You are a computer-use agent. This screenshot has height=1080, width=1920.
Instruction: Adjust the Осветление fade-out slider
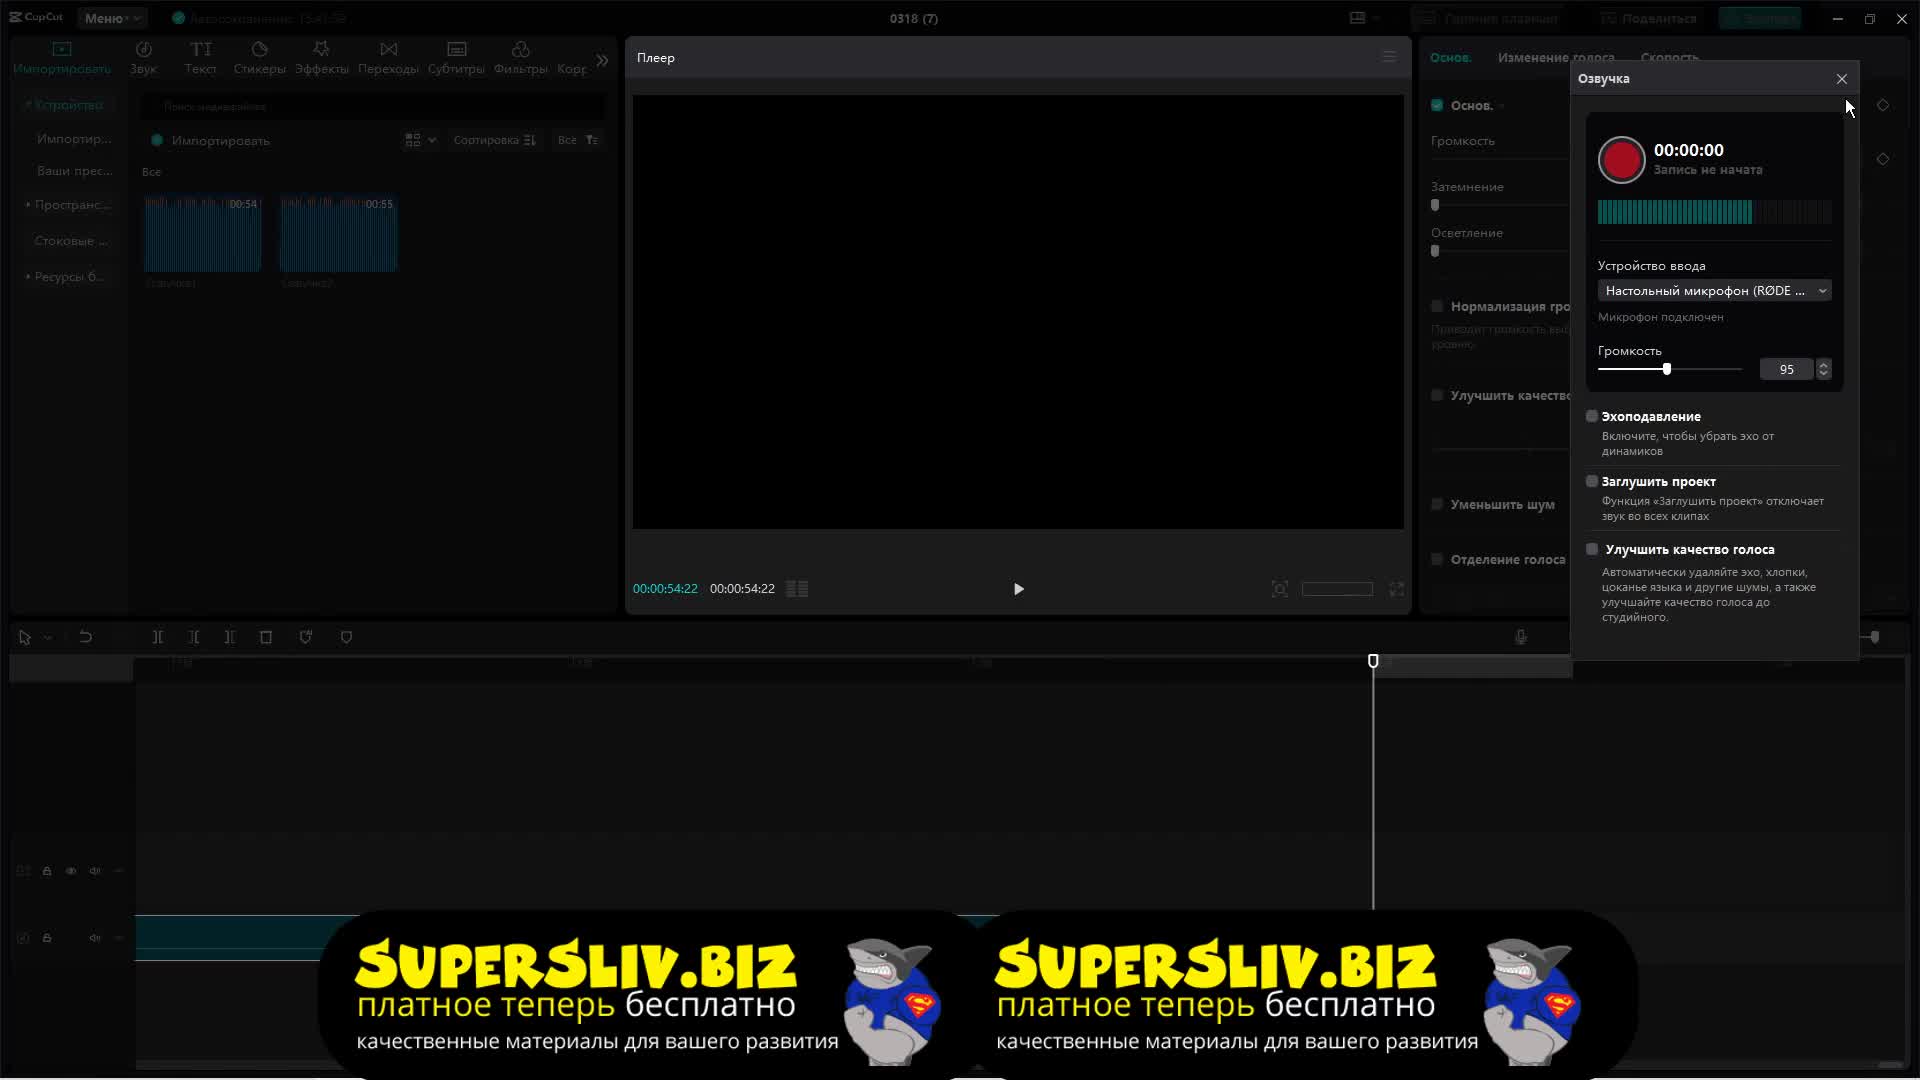pyautogui.click(x=1435, y=251)
